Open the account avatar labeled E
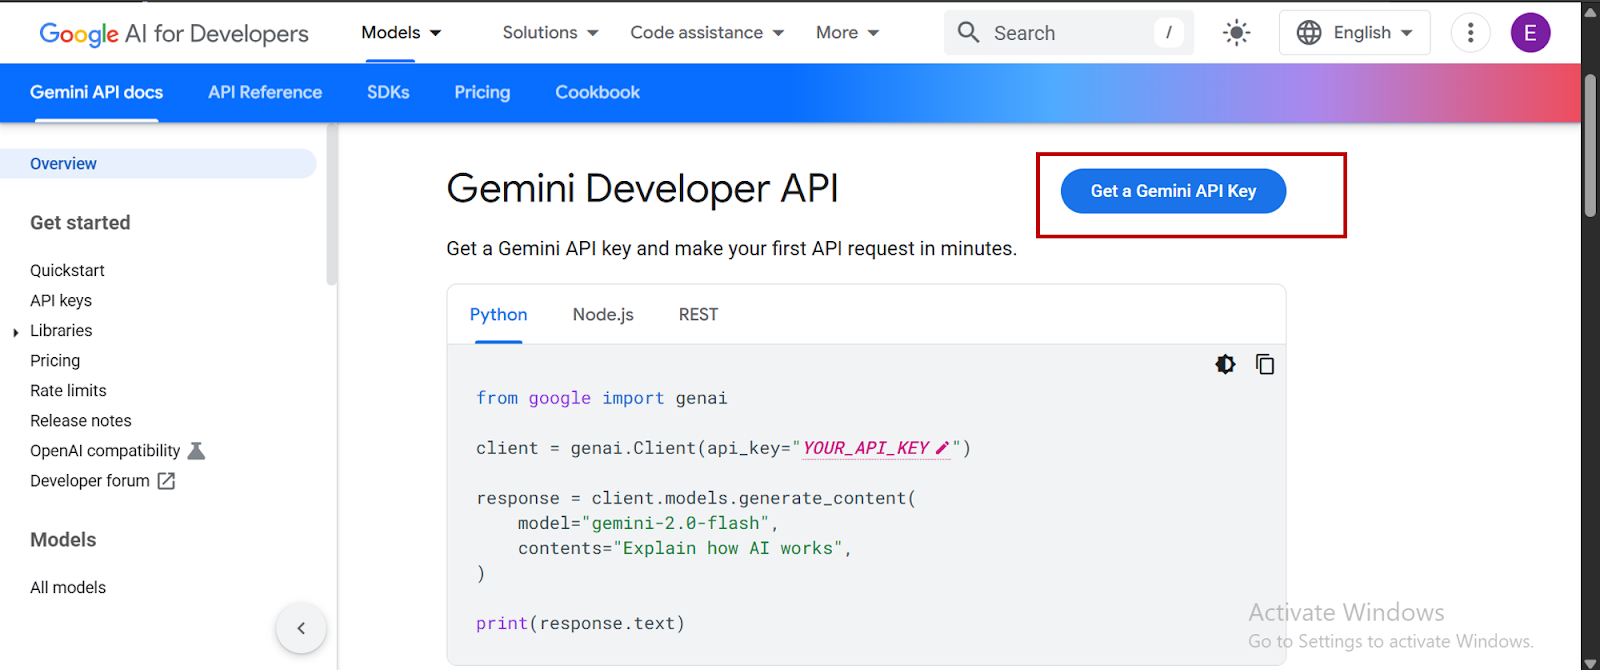Image resolution: width=1600 pixels, height=670 pixels. pos(1530,33)
